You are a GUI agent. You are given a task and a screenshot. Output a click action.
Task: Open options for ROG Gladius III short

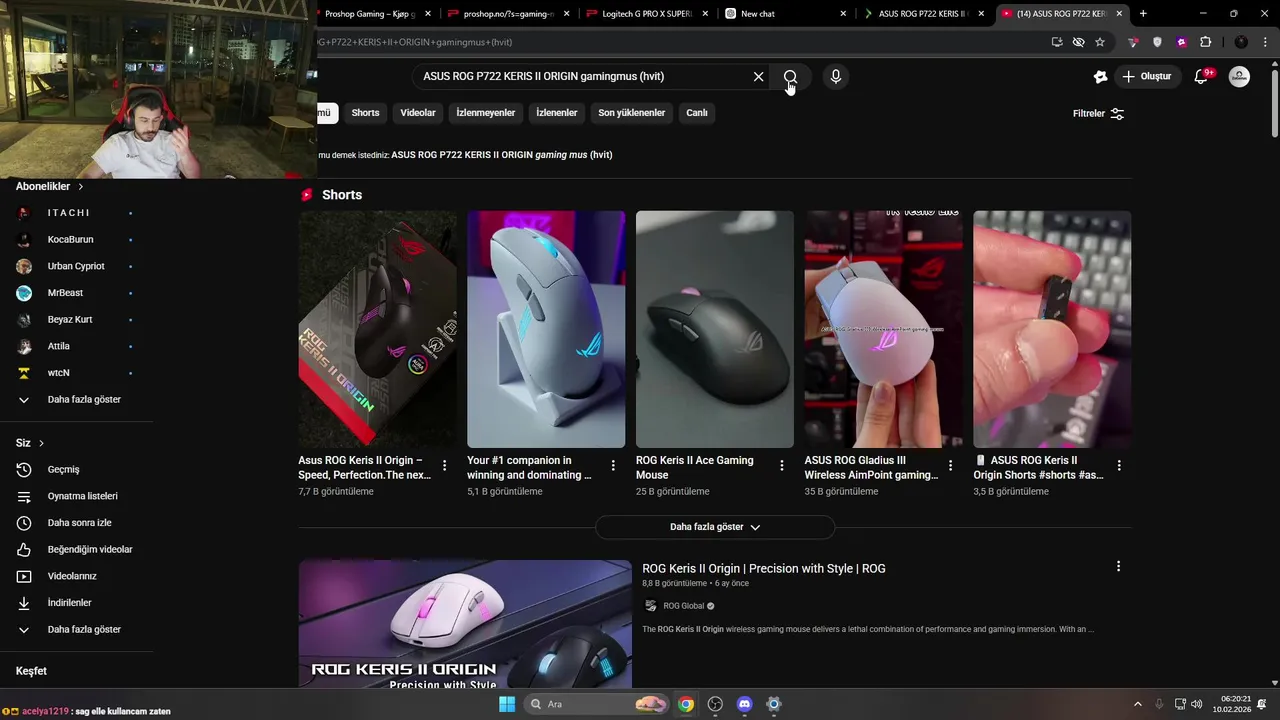[x=951, y=466]
